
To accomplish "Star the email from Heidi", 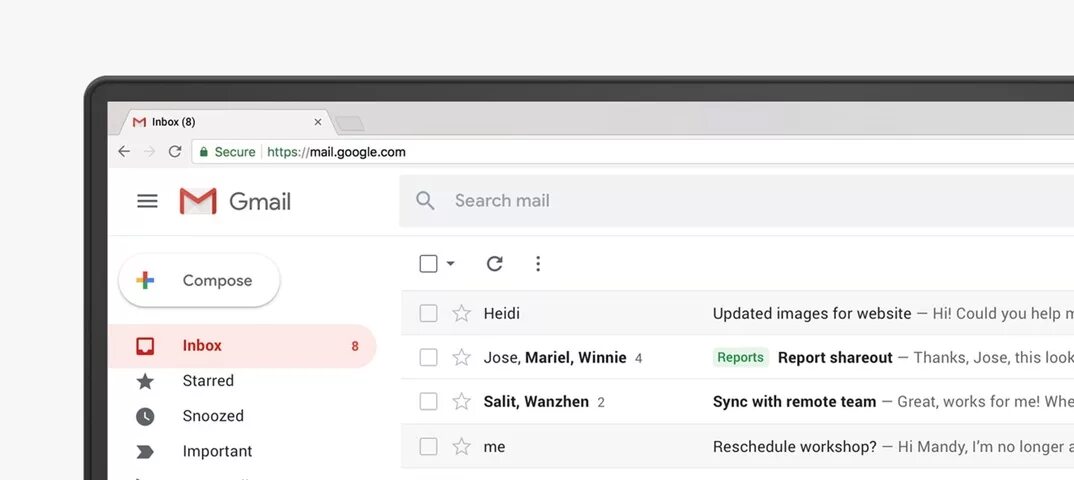I will tap(462, 314).
